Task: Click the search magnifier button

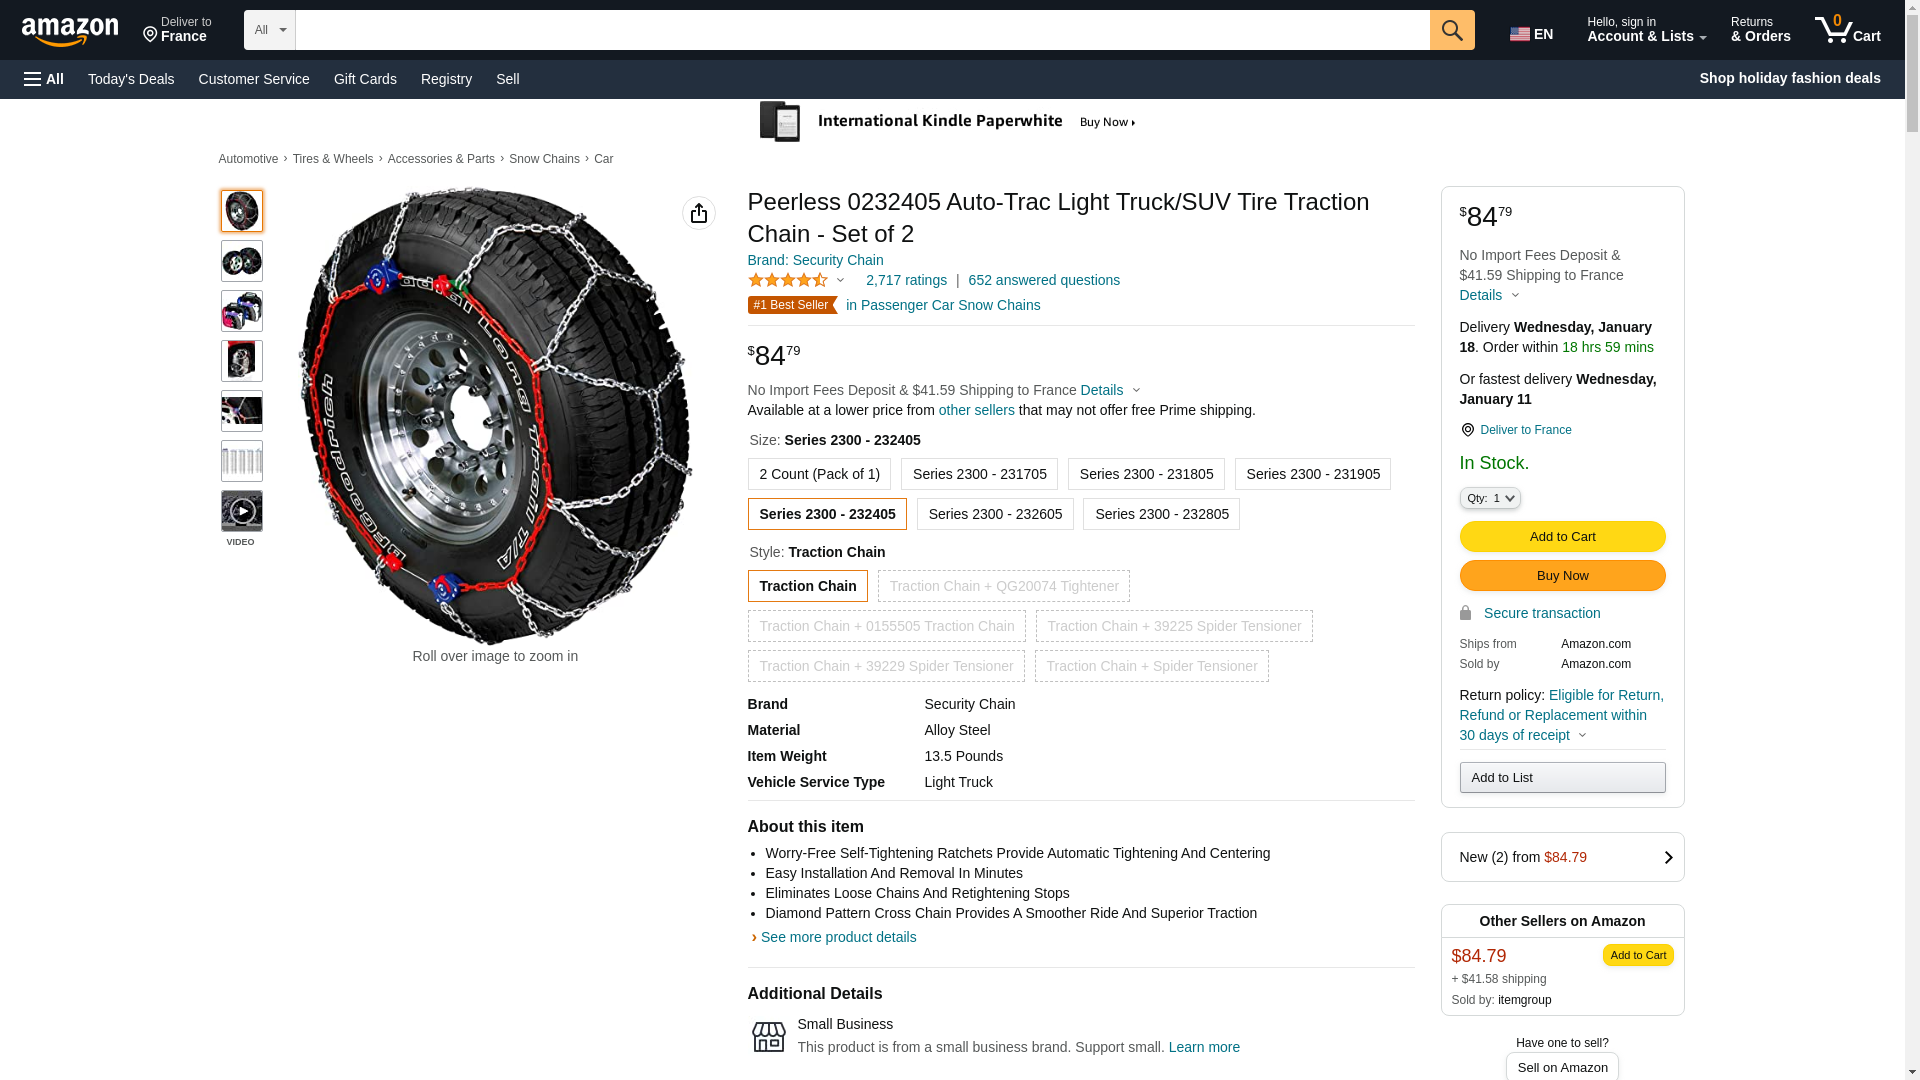Action: coord(1451,30)
